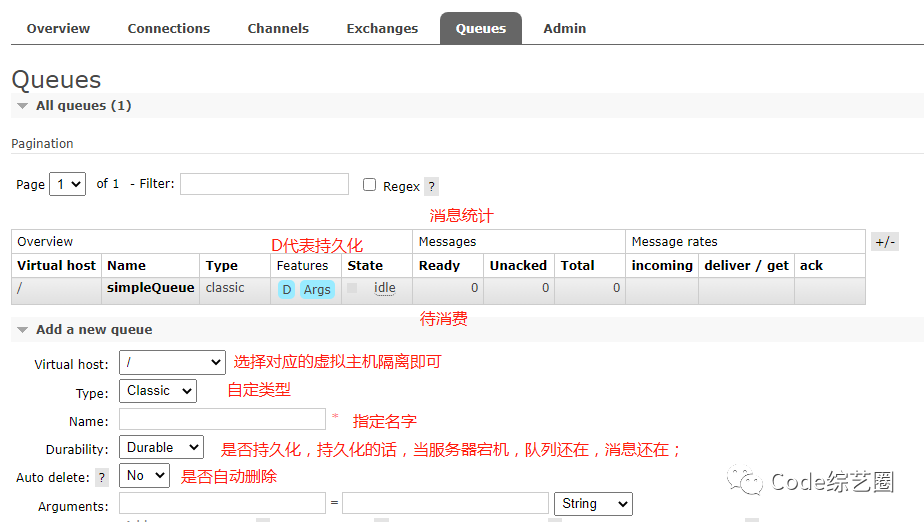This screenshot has width=924, height=522.
Task: Open the argument String type dropdown
Action: [594, 504]
